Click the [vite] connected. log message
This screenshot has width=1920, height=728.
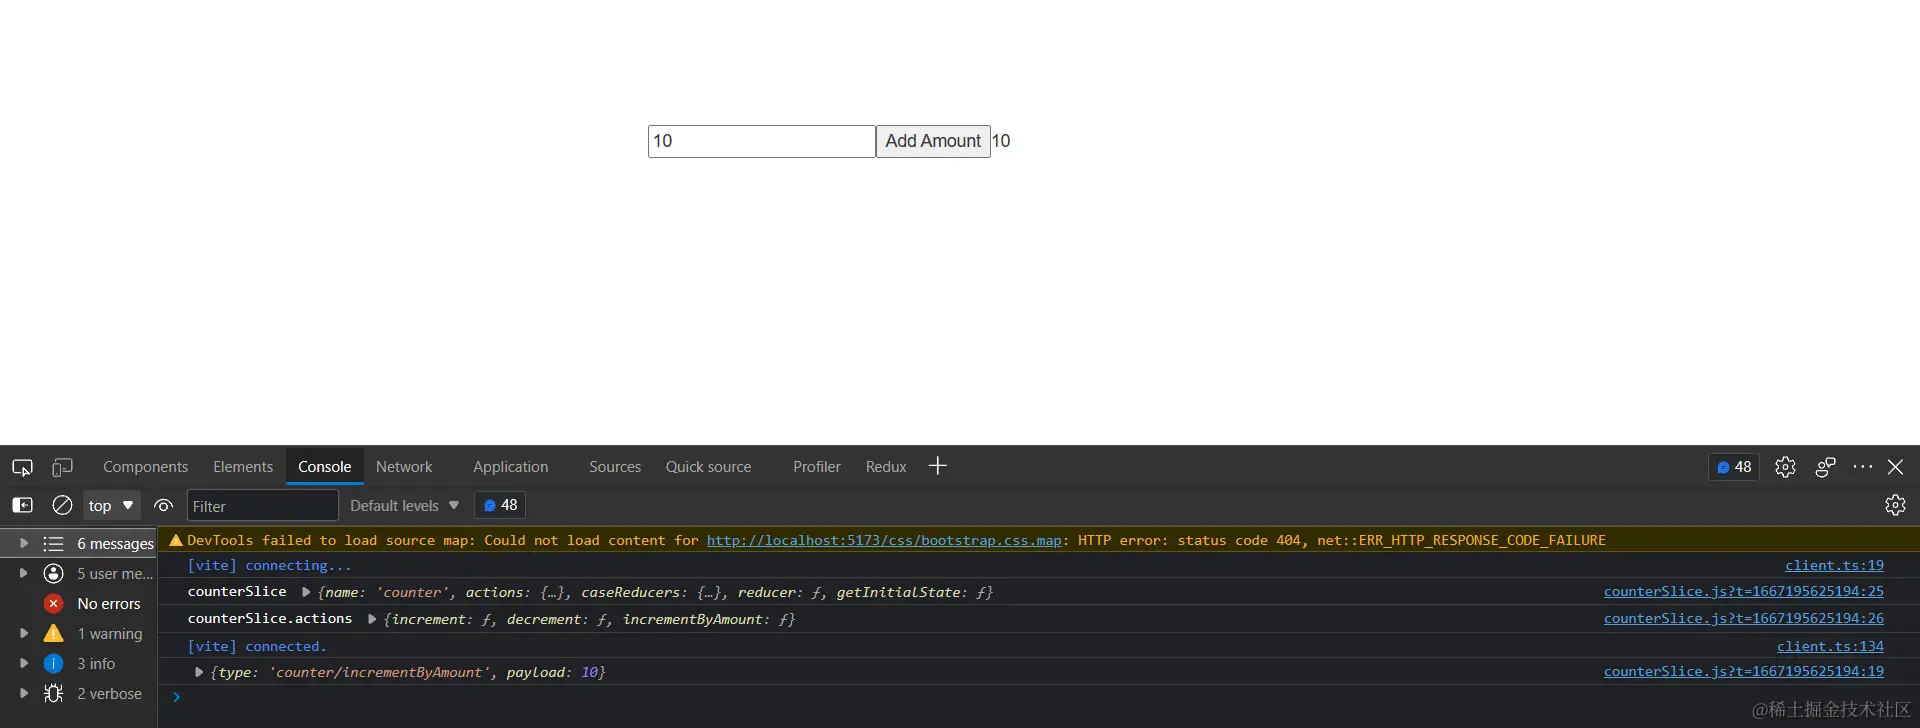[257, 646]
